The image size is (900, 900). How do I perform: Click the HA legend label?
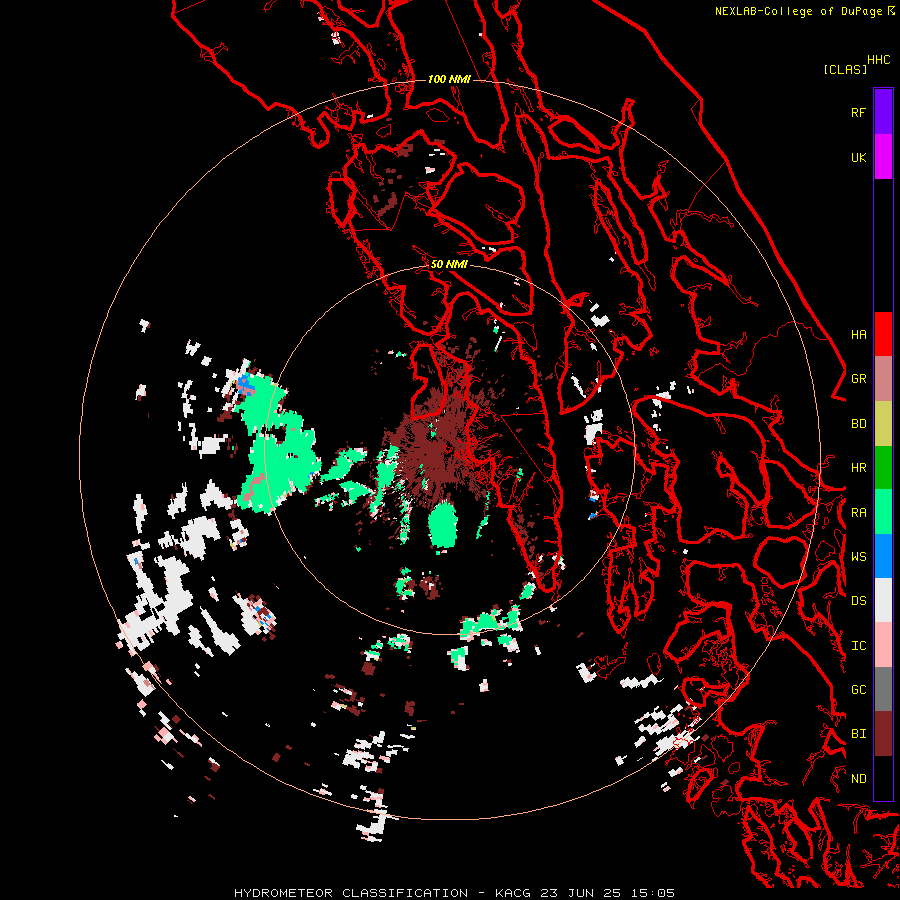858,335
